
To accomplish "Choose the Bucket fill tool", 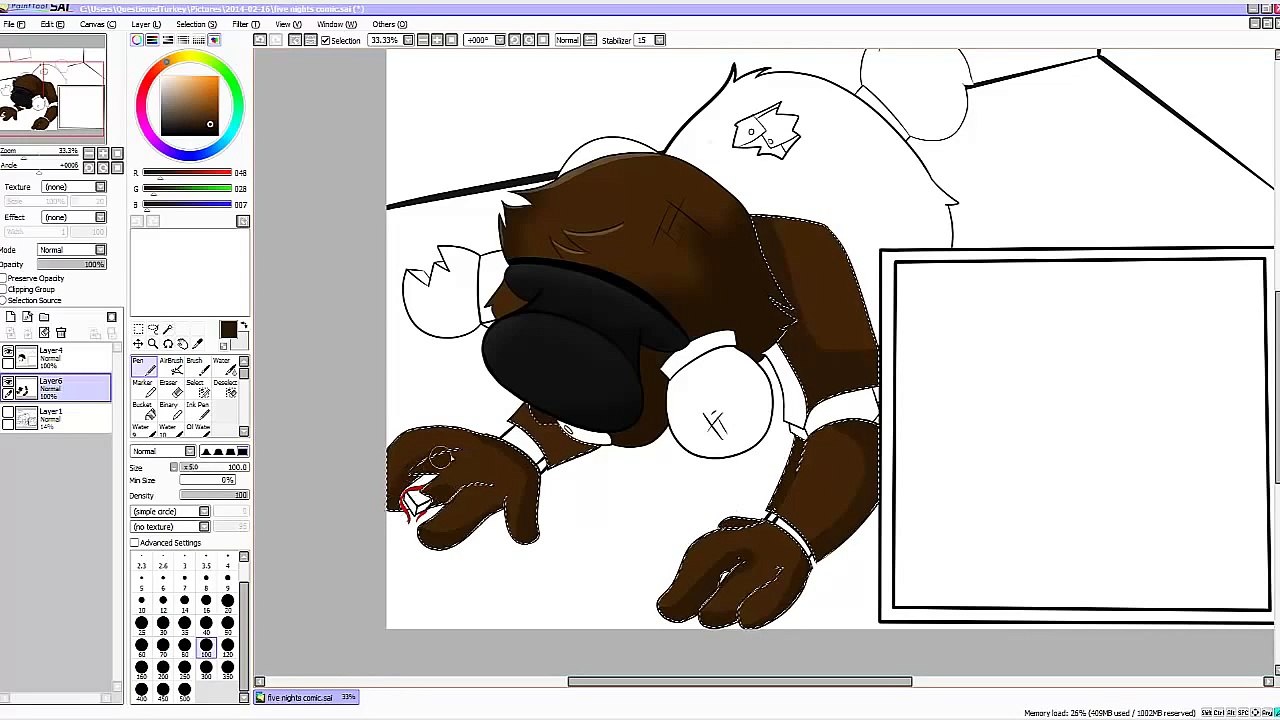I will coord(144,411).
